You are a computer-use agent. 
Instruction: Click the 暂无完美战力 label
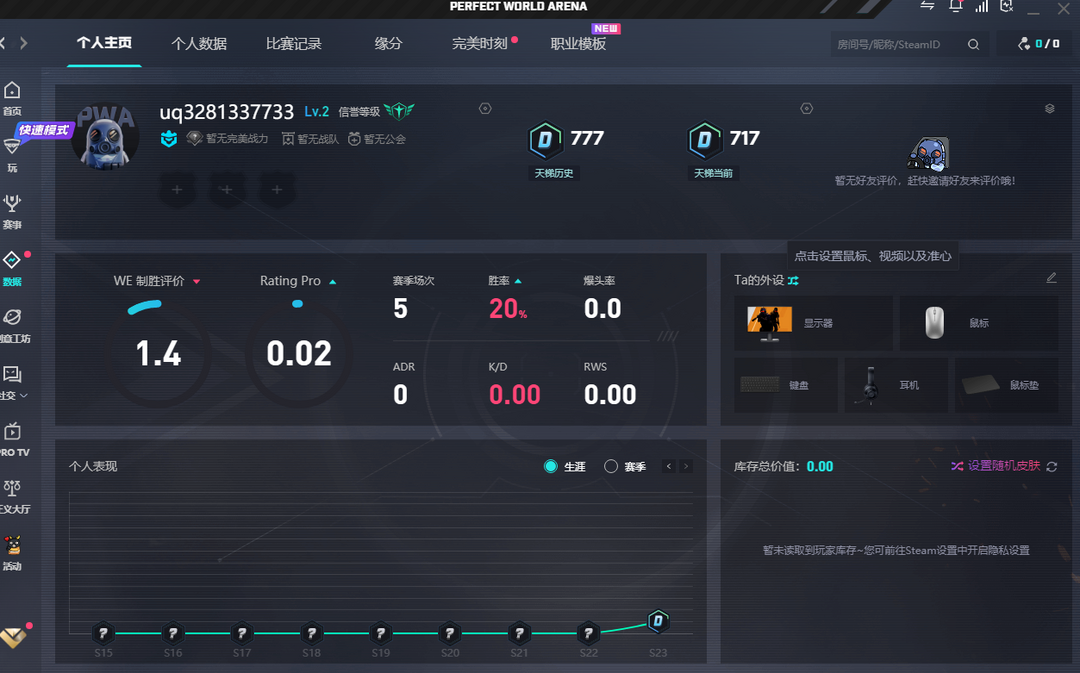[237, 139]
